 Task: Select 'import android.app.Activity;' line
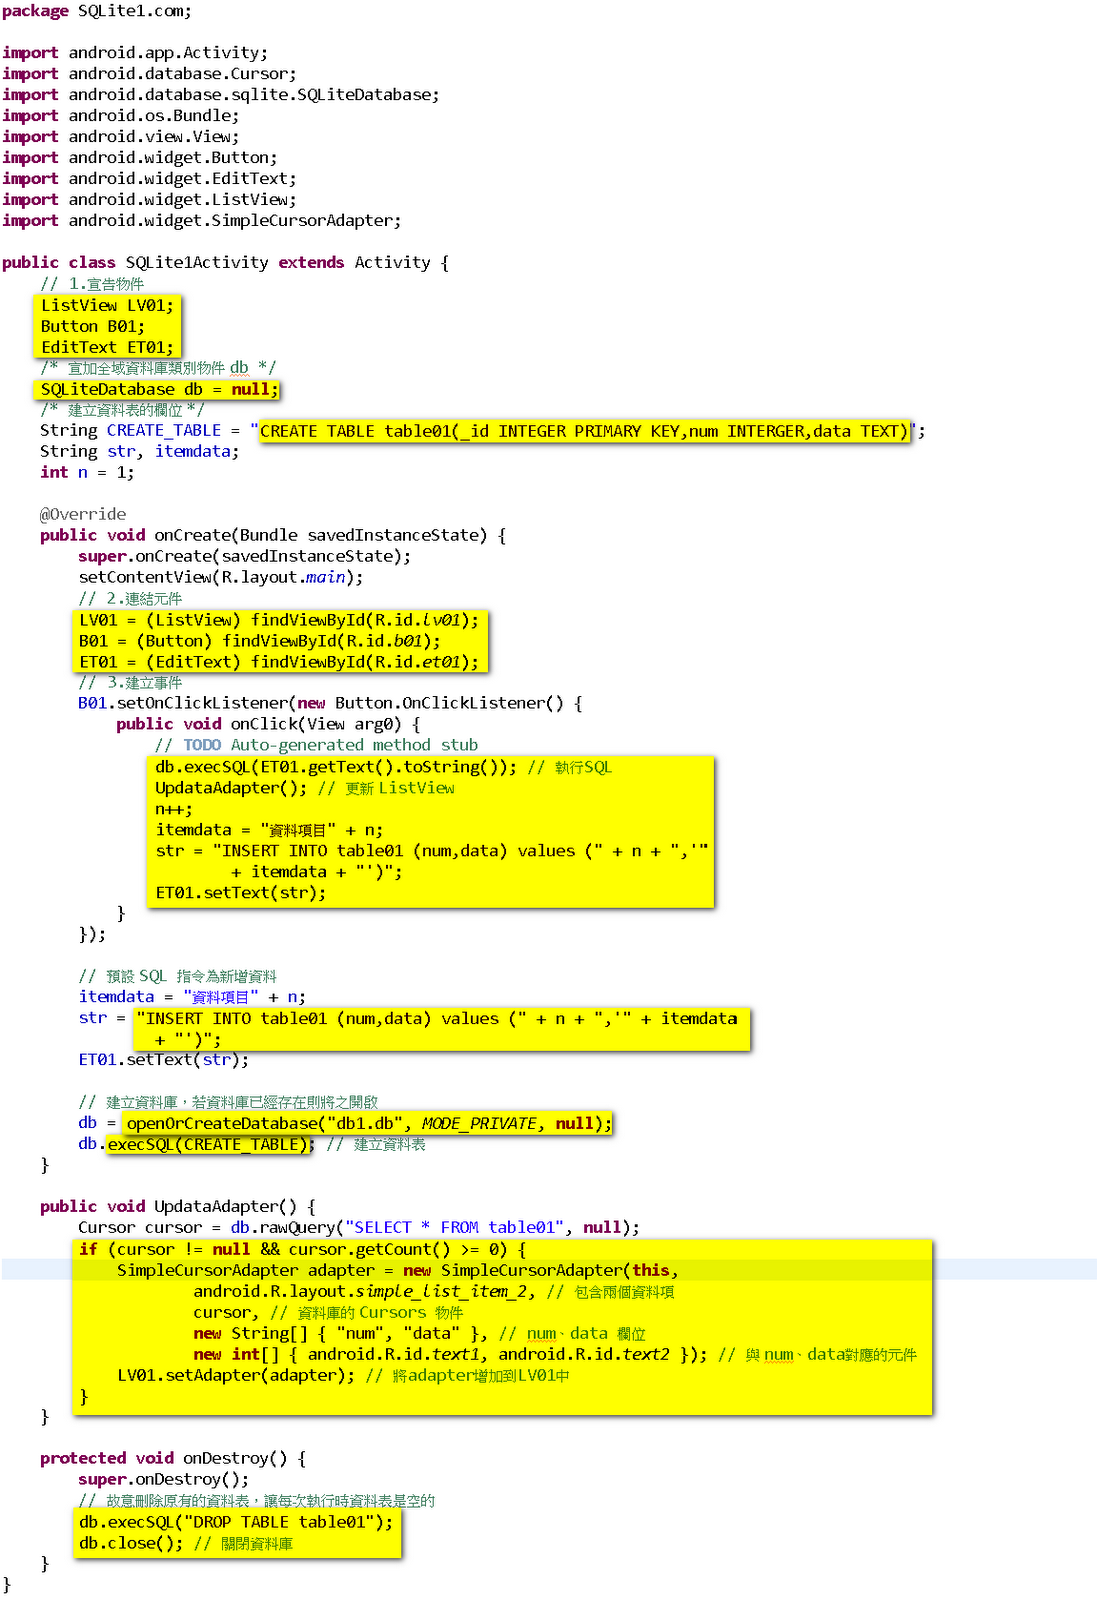tap(135, 53)
